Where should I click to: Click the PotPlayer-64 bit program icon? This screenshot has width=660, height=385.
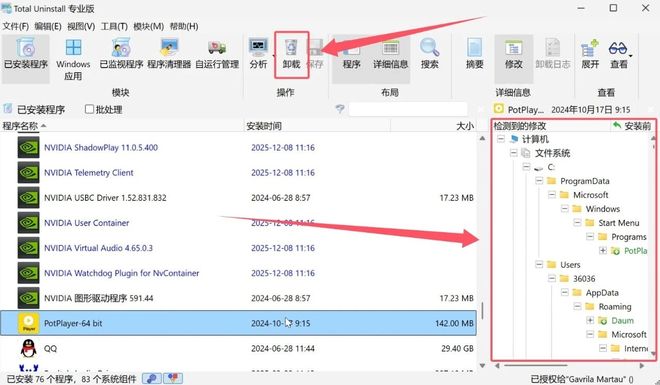28,323
